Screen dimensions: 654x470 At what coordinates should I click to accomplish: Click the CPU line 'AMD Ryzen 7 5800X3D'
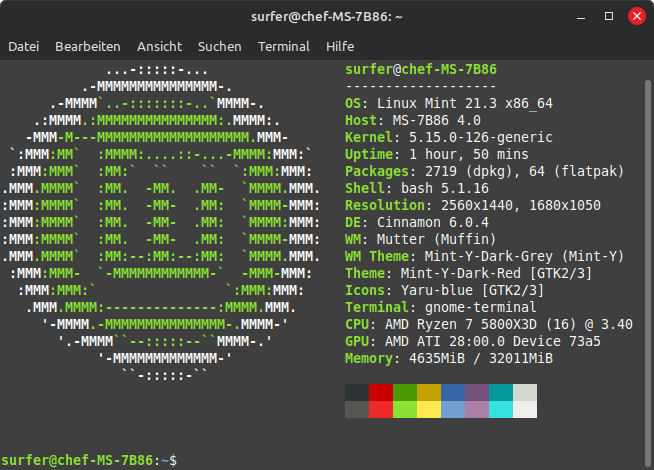[460, 324]
